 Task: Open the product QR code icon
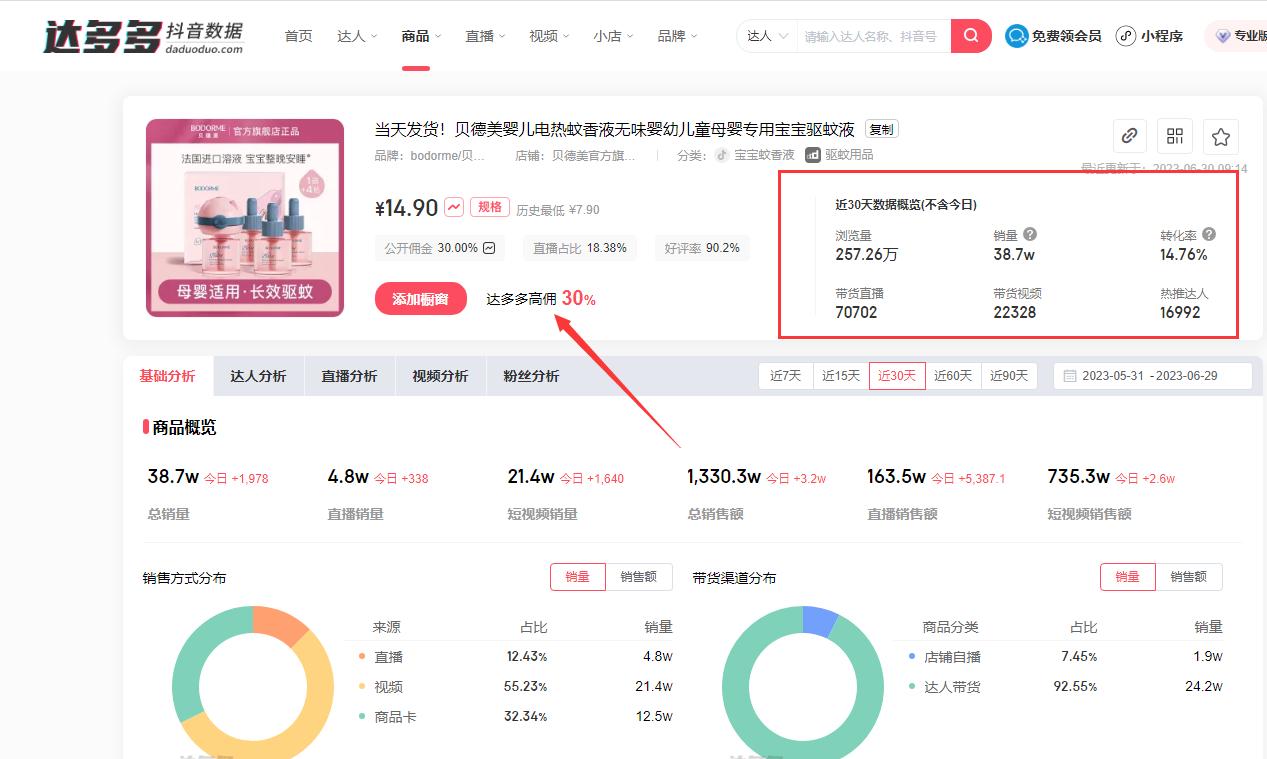(1174, 136)
